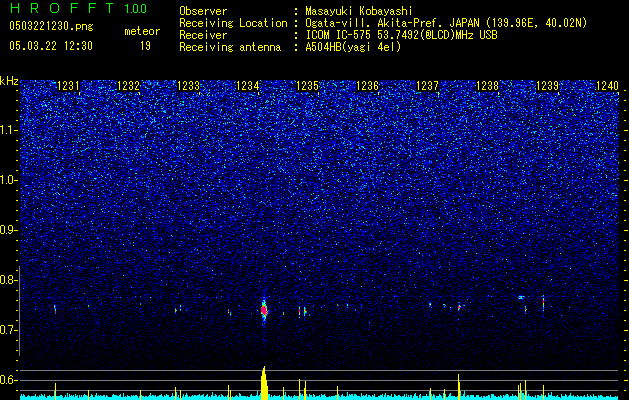Click the 1238 time marker
This screenshot has height=400, width=629.
(487, 86)
